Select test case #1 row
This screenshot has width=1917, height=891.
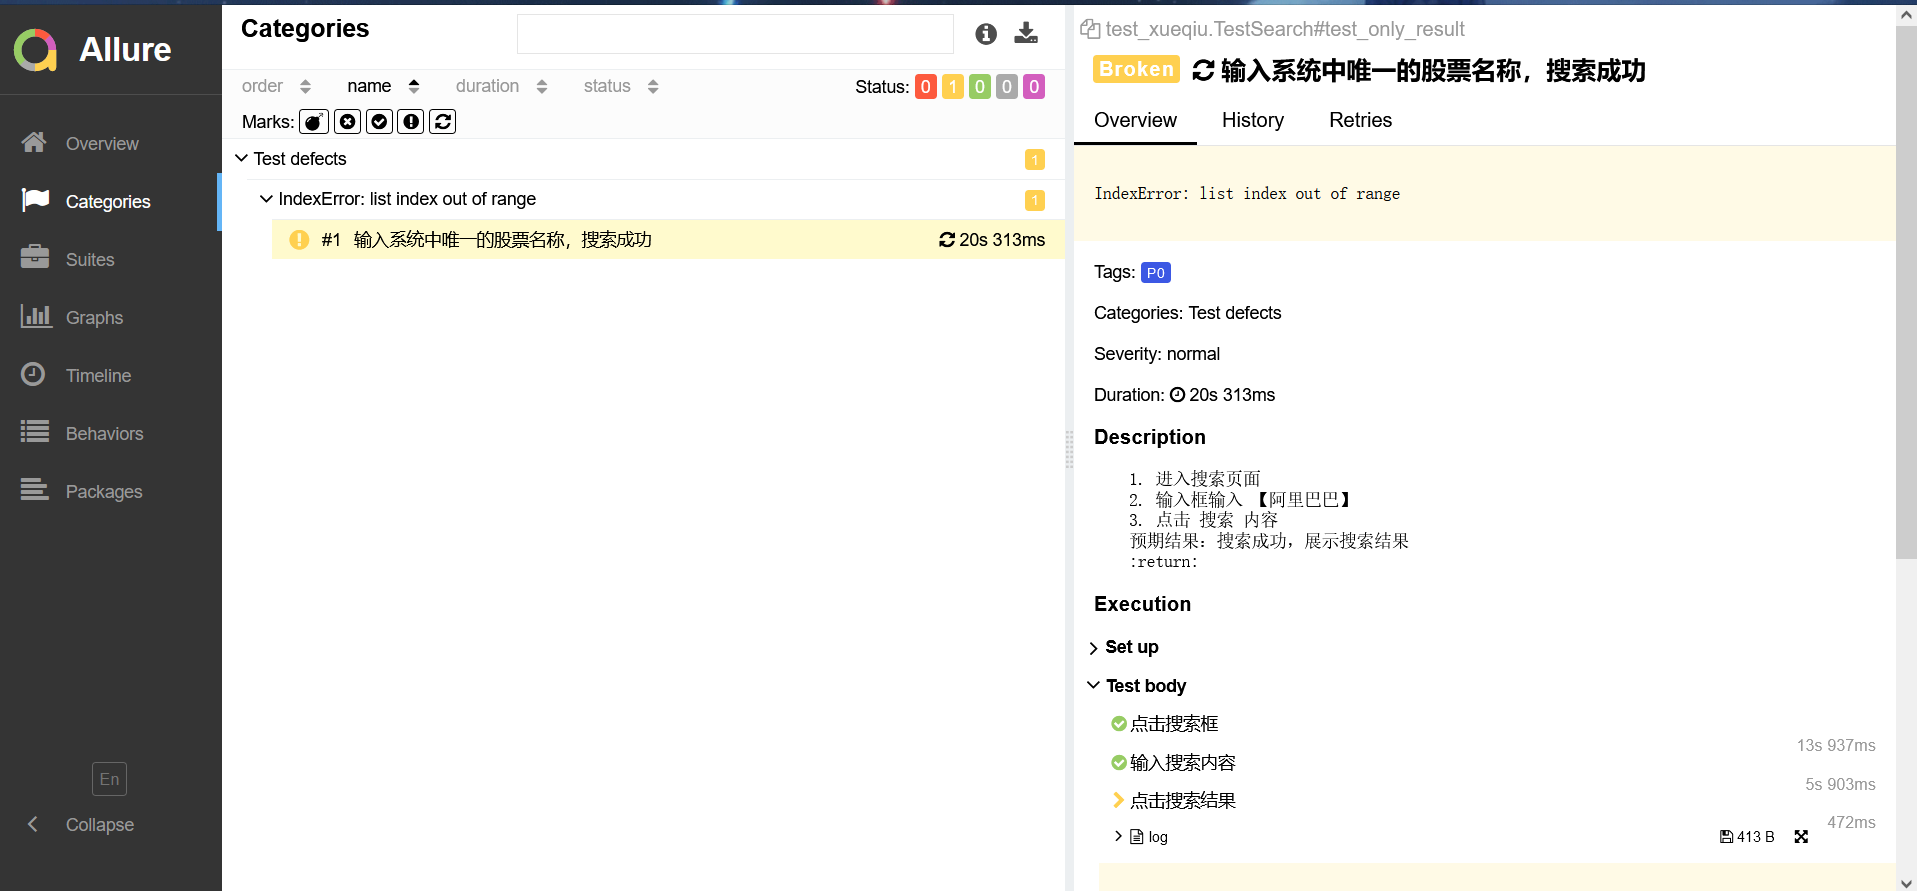pos(668,239)
